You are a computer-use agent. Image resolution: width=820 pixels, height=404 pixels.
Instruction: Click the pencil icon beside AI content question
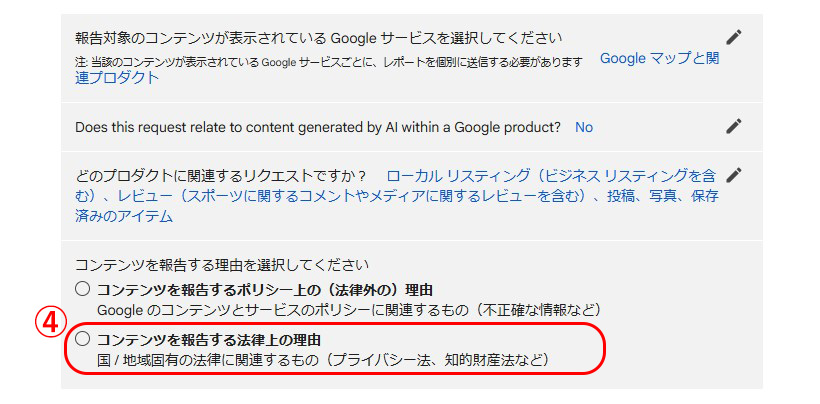click(734, 126)
